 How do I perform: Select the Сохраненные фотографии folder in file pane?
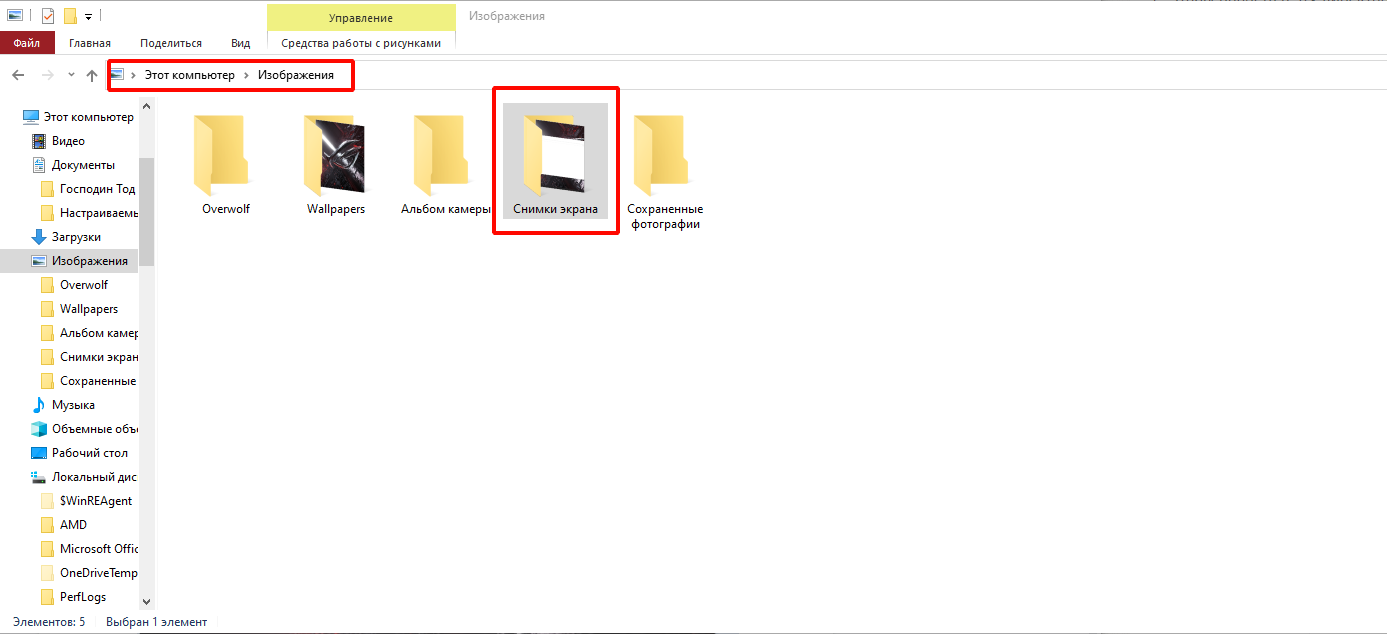tap(665, 172)
